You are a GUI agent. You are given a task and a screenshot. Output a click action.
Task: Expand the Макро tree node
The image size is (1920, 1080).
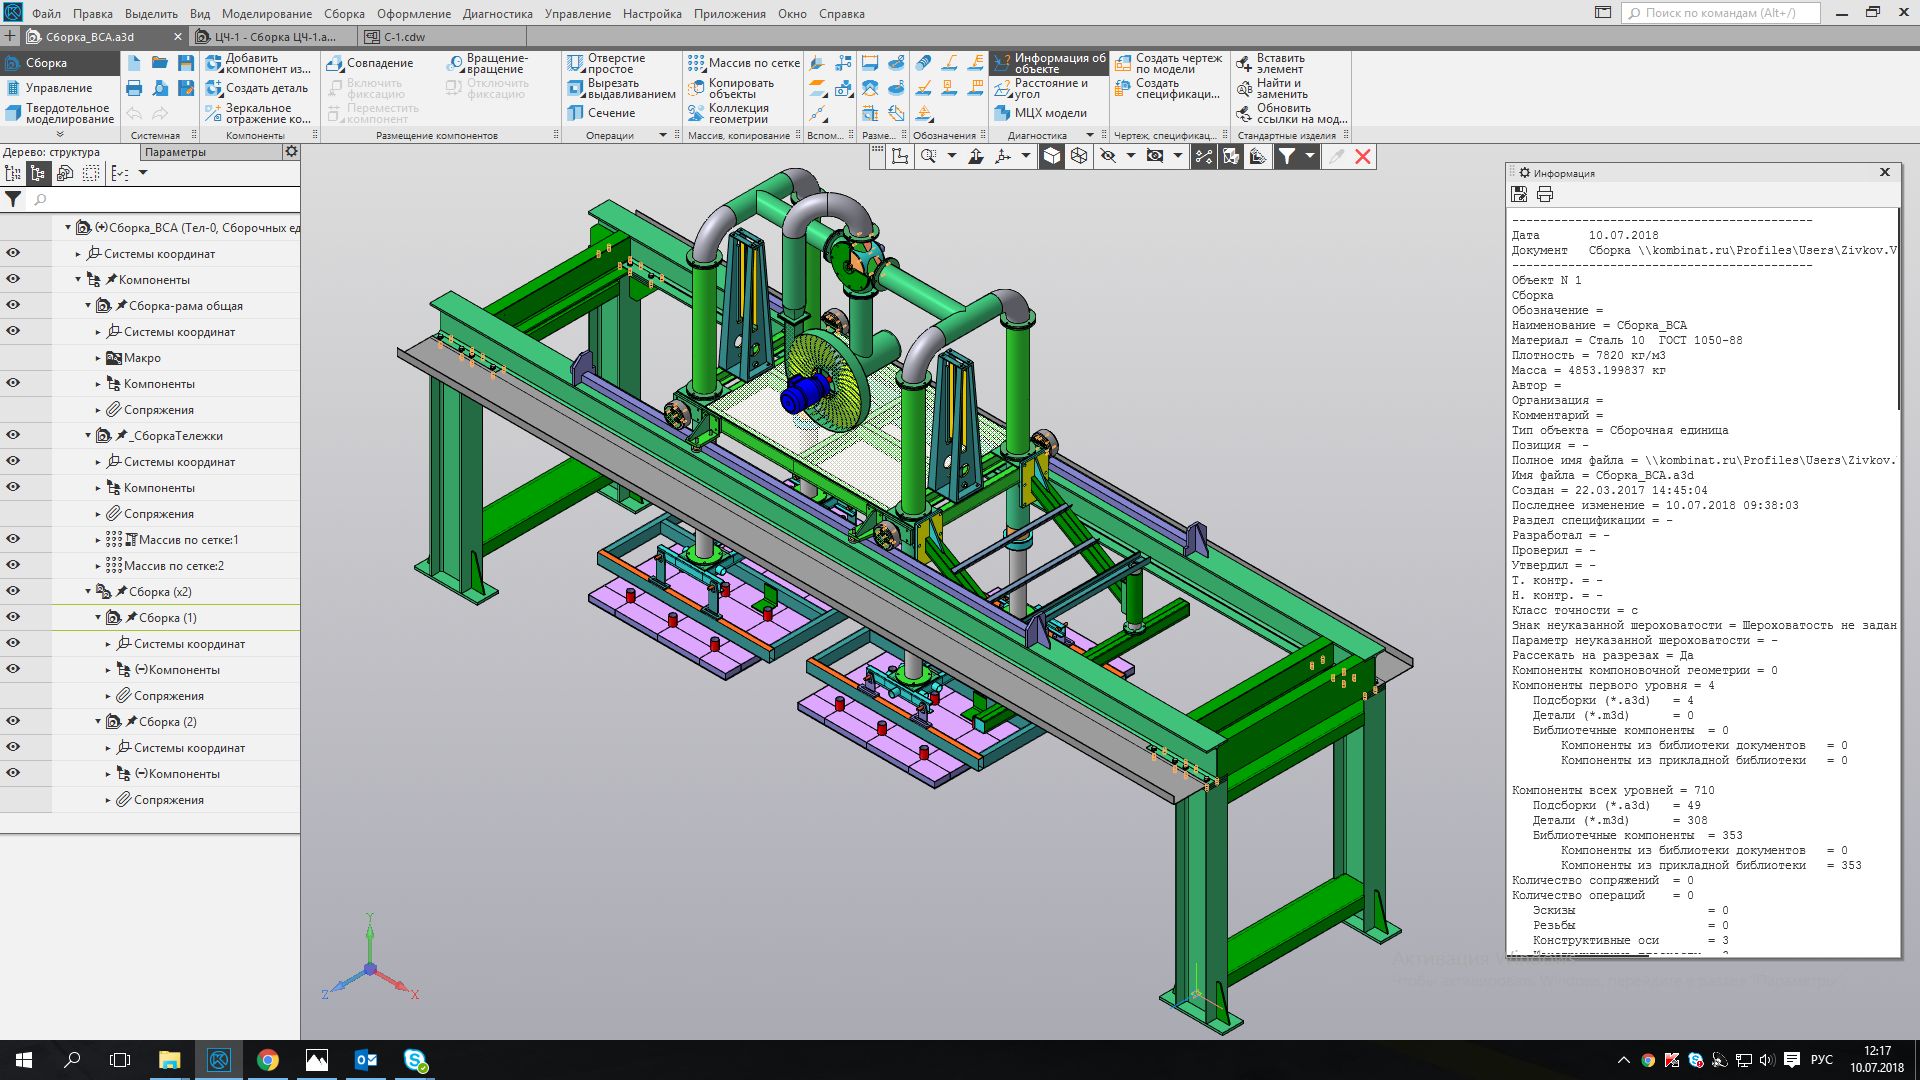tap(98, 358)
